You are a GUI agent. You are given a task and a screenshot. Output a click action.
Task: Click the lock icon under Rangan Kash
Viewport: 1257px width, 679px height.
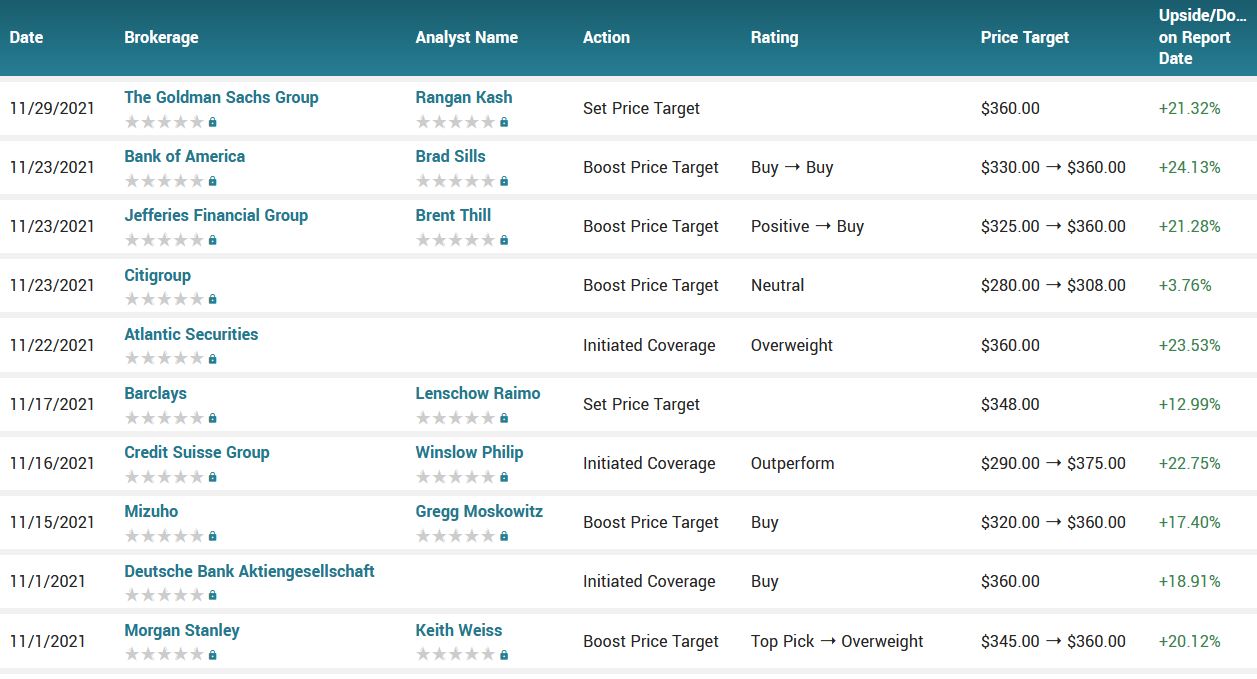(x=504, y=122)
